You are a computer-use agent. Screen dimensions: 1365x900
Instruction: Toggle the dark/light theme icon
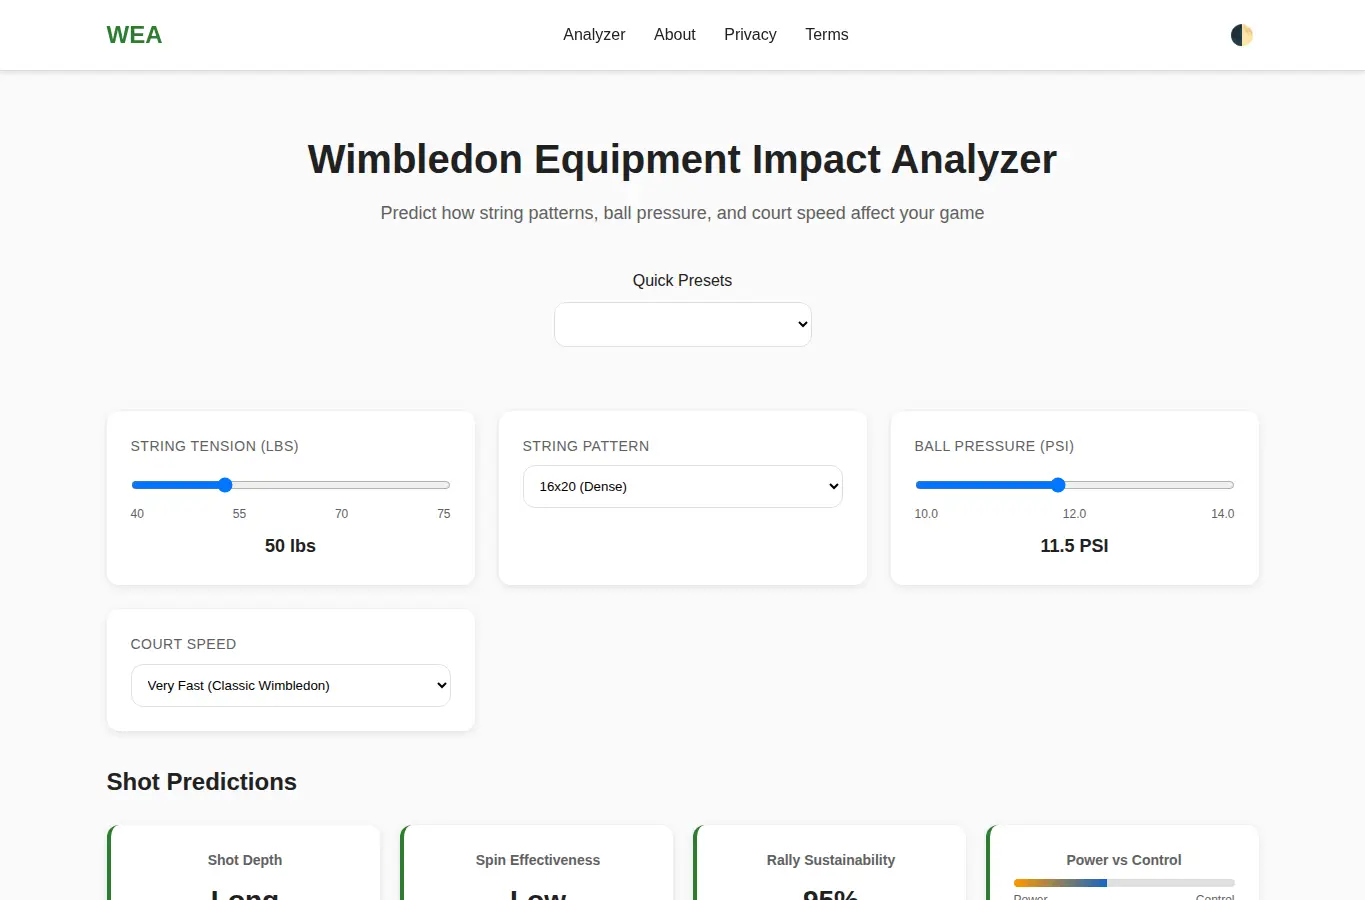click(1241, 35)
